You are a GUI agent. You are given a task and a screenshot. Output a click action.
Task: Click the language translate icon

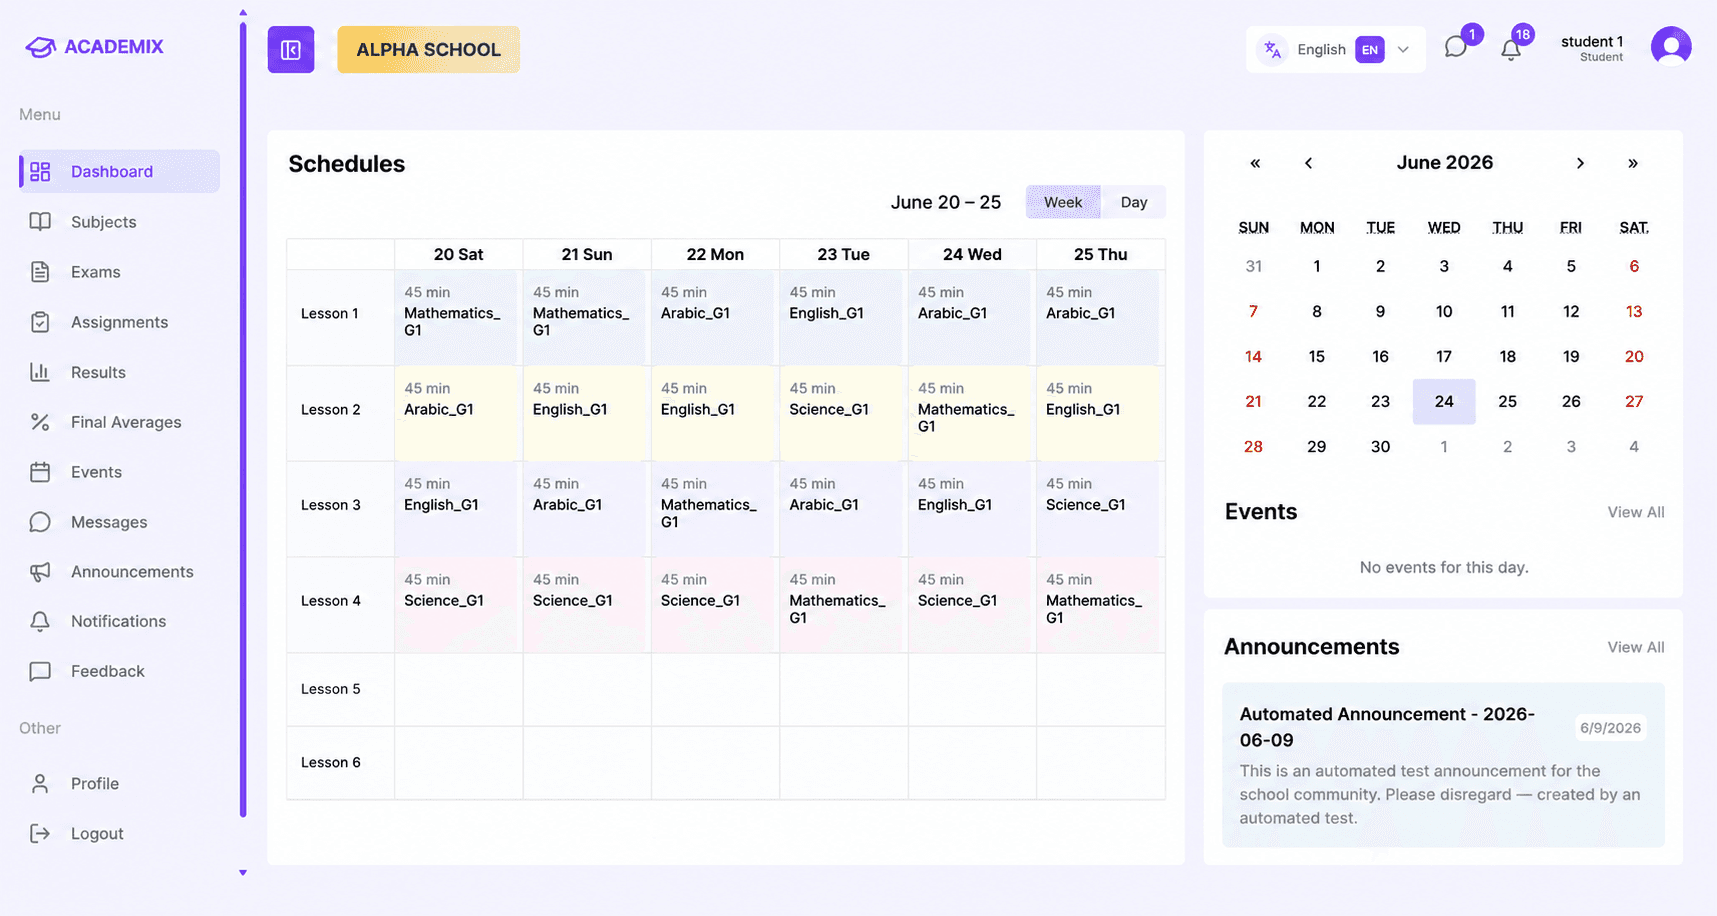click(x=1272, y=50)
